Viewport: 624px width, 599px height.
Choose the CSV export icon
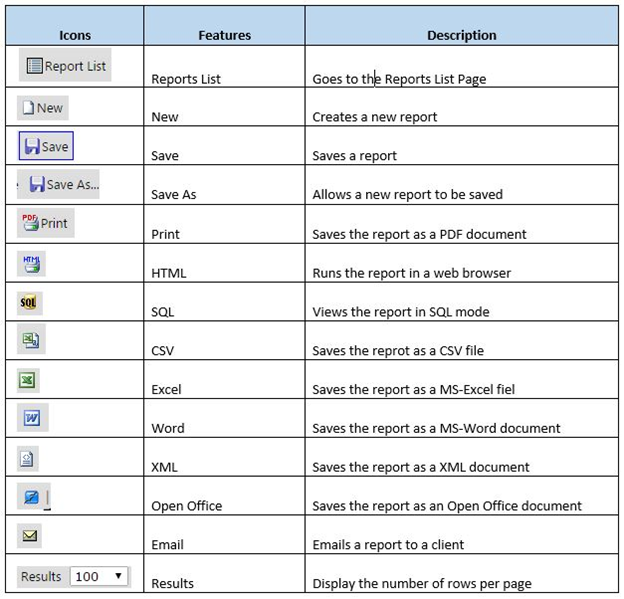31,341
